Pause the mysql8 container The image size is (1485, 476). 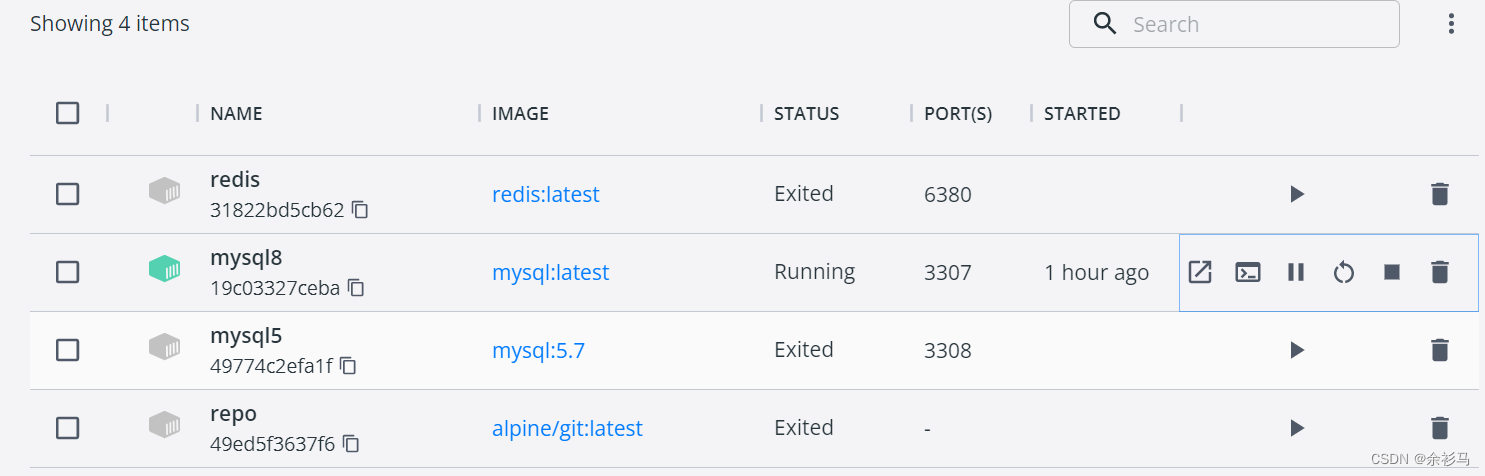click(1295, 272)
